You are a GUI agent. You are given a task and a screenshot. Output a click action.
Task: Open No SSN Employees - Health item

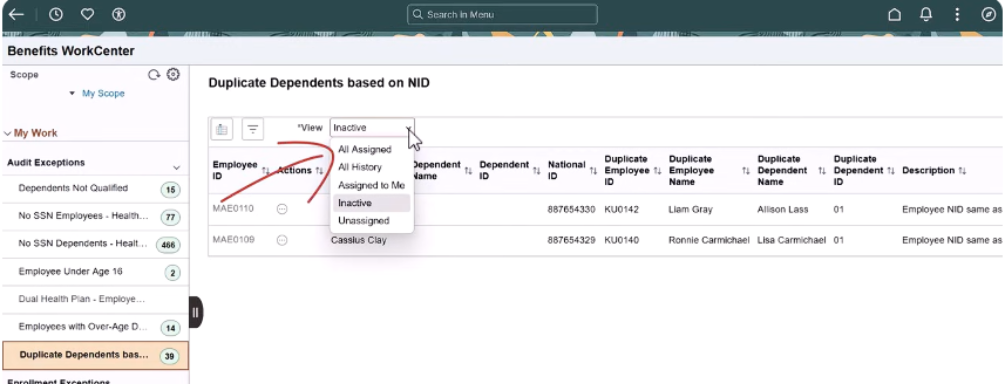(x=96, y=216)
